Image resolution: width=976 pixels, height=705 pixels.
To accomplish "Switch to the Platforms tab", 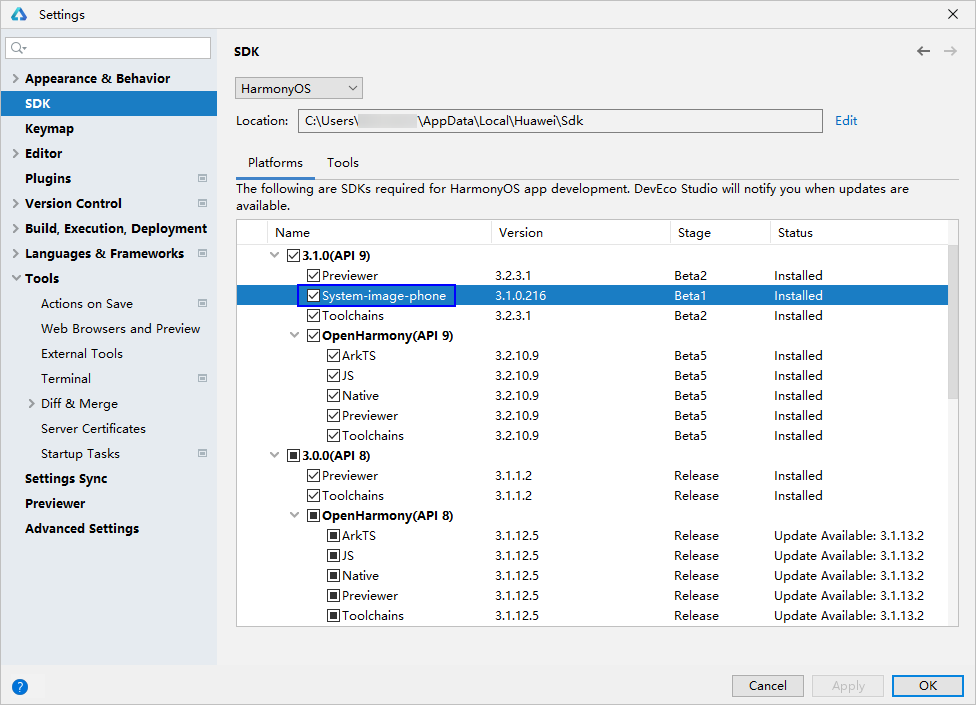I will click(275, 163).
